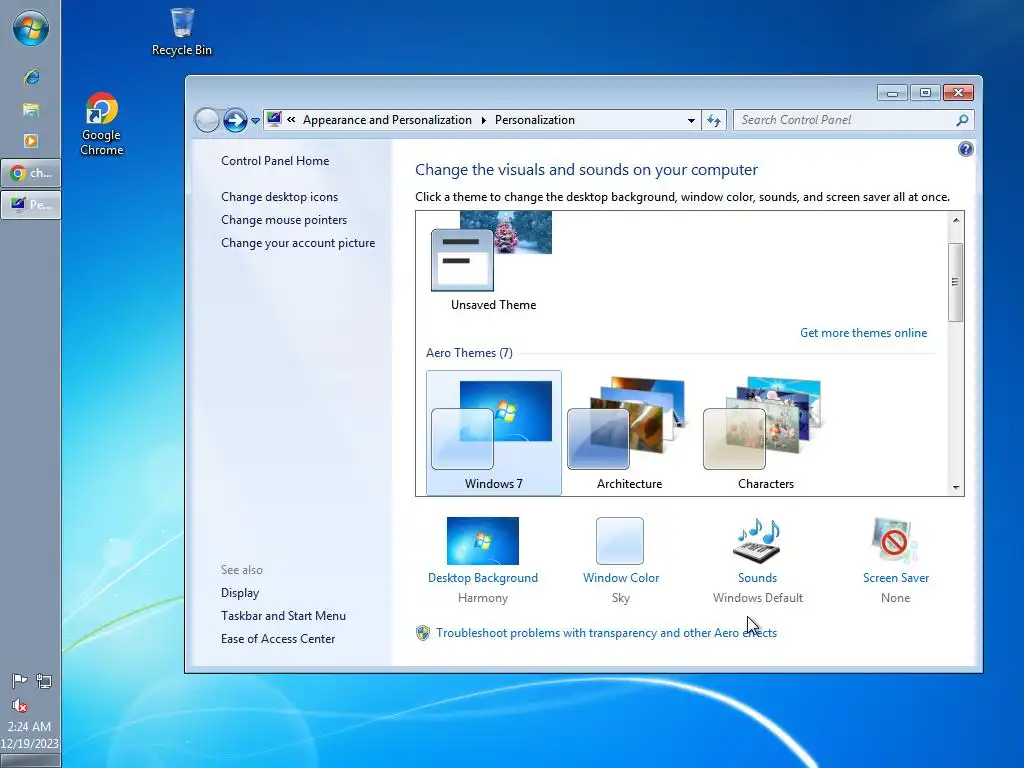This screenshot has width=1024, height=768.
Task: Open Control Panel Home link
Action: pyautogui.click(x=275, y=161)
